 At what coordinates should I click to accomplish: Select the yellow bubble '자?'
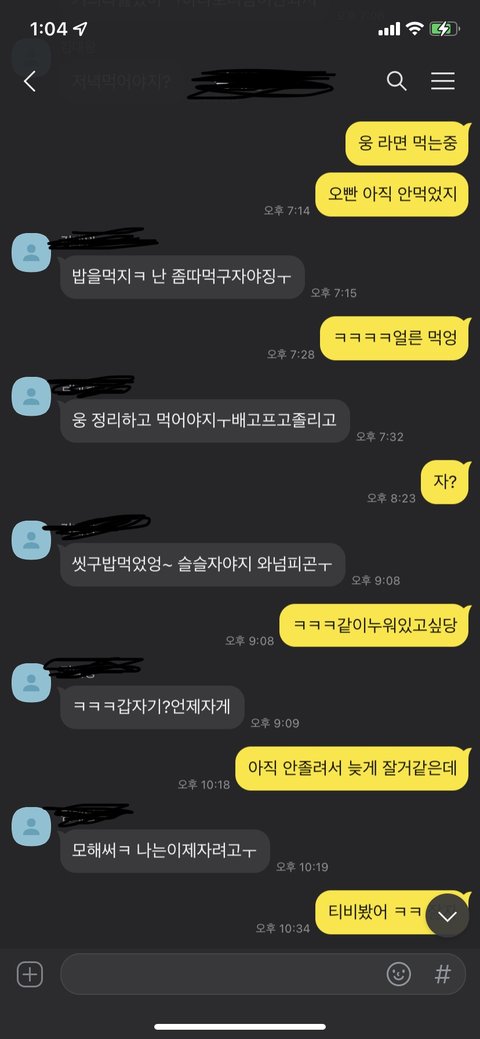(x=445, y=482)
